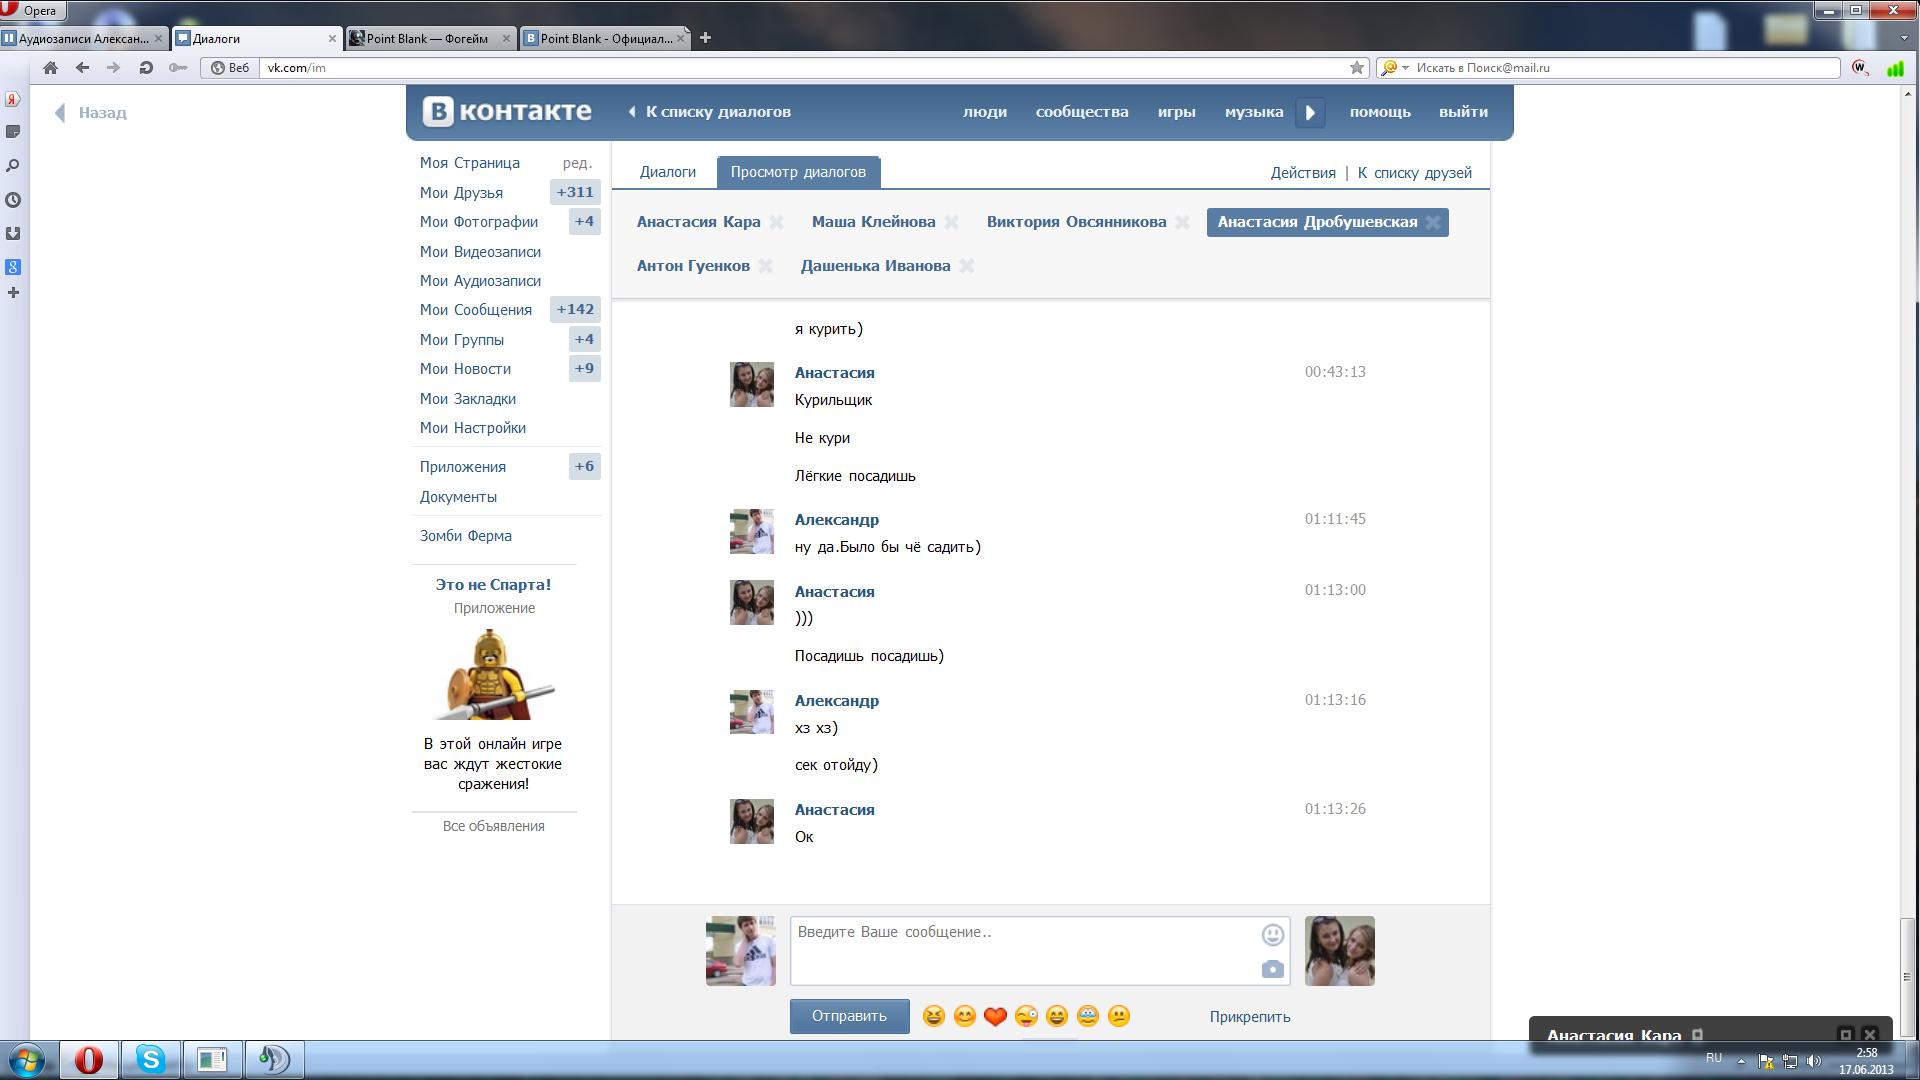
Task: Open the history clock panel in the sidebar
Action: 13,200
